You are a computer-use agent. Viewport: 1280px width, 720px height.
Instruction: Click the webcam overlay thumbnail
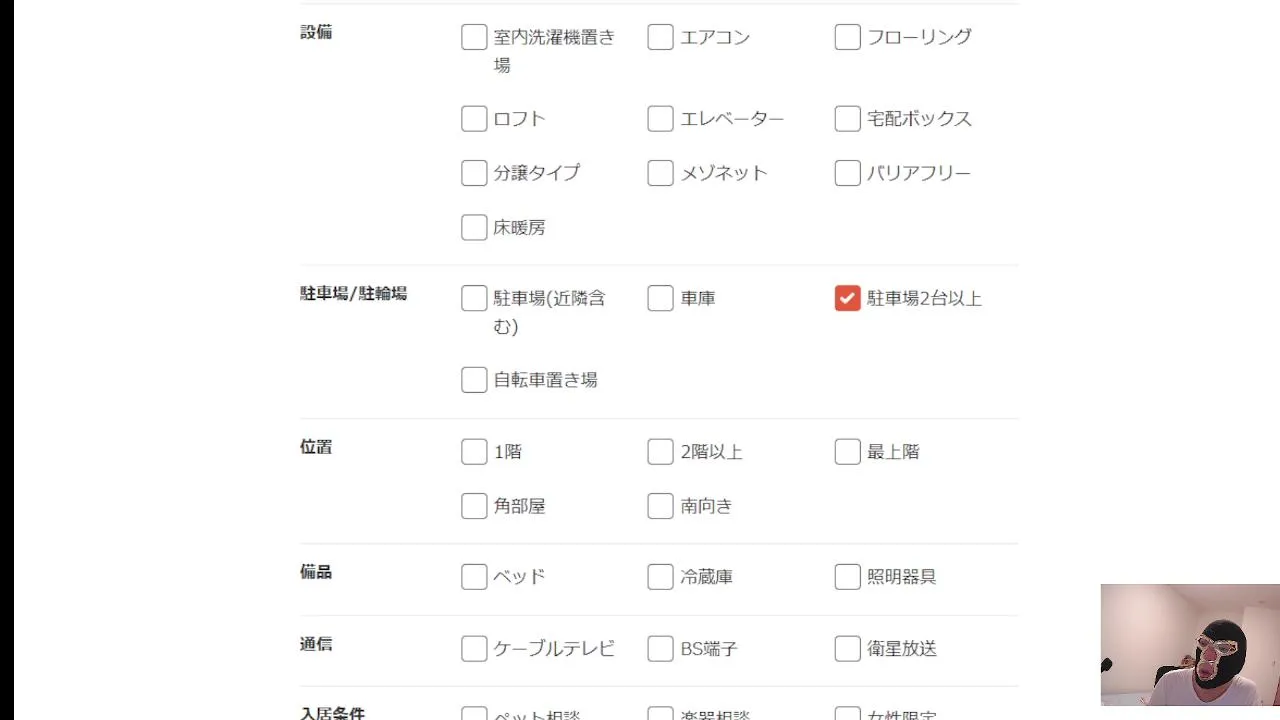click(1190, 645)
